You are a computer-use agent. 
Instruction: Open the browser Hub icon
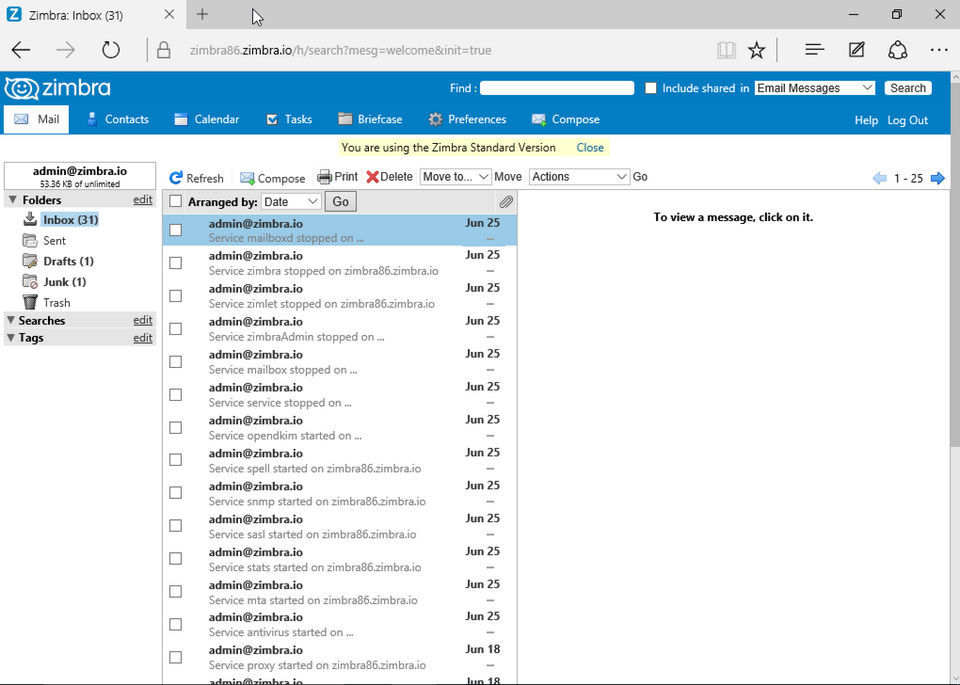[x=814, y=50]
